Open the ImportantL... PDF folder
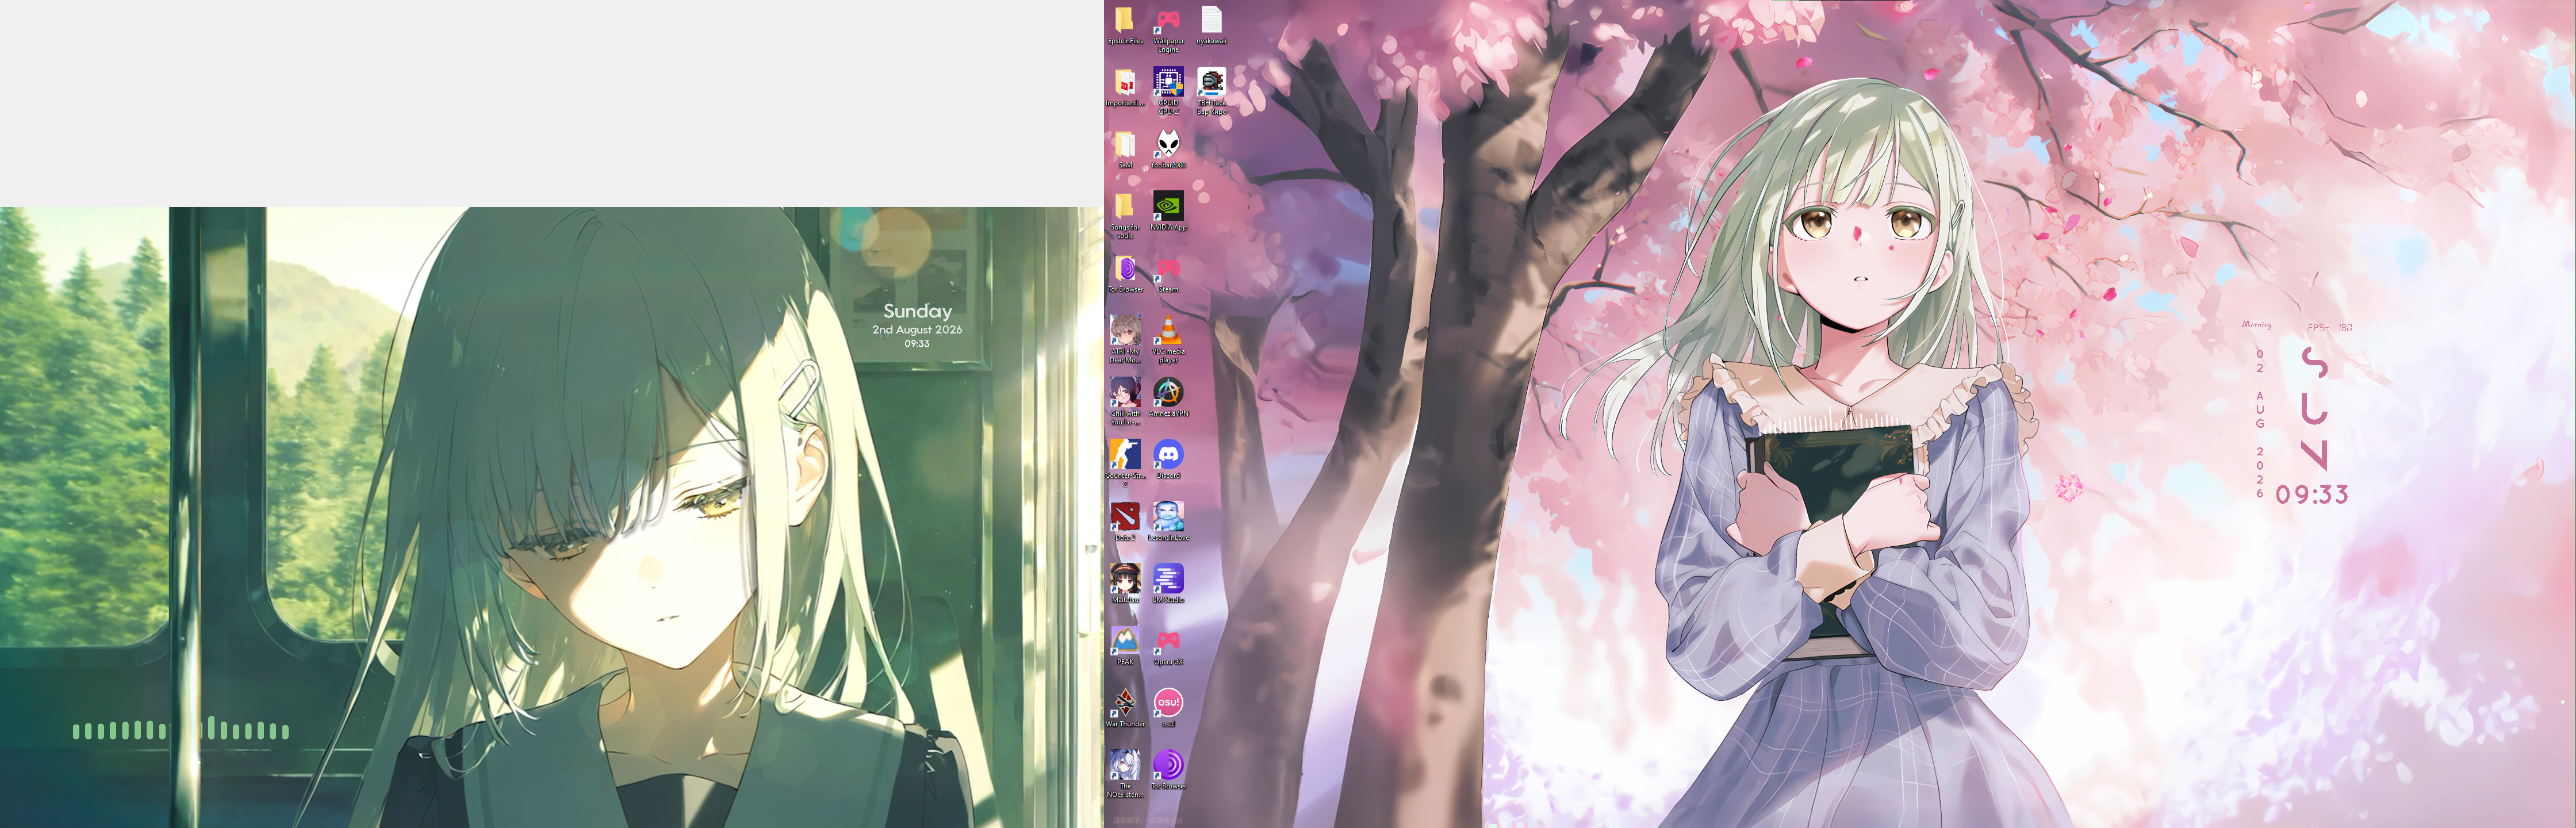This screenshot has height=828, width=2576. coord(1125,87)
